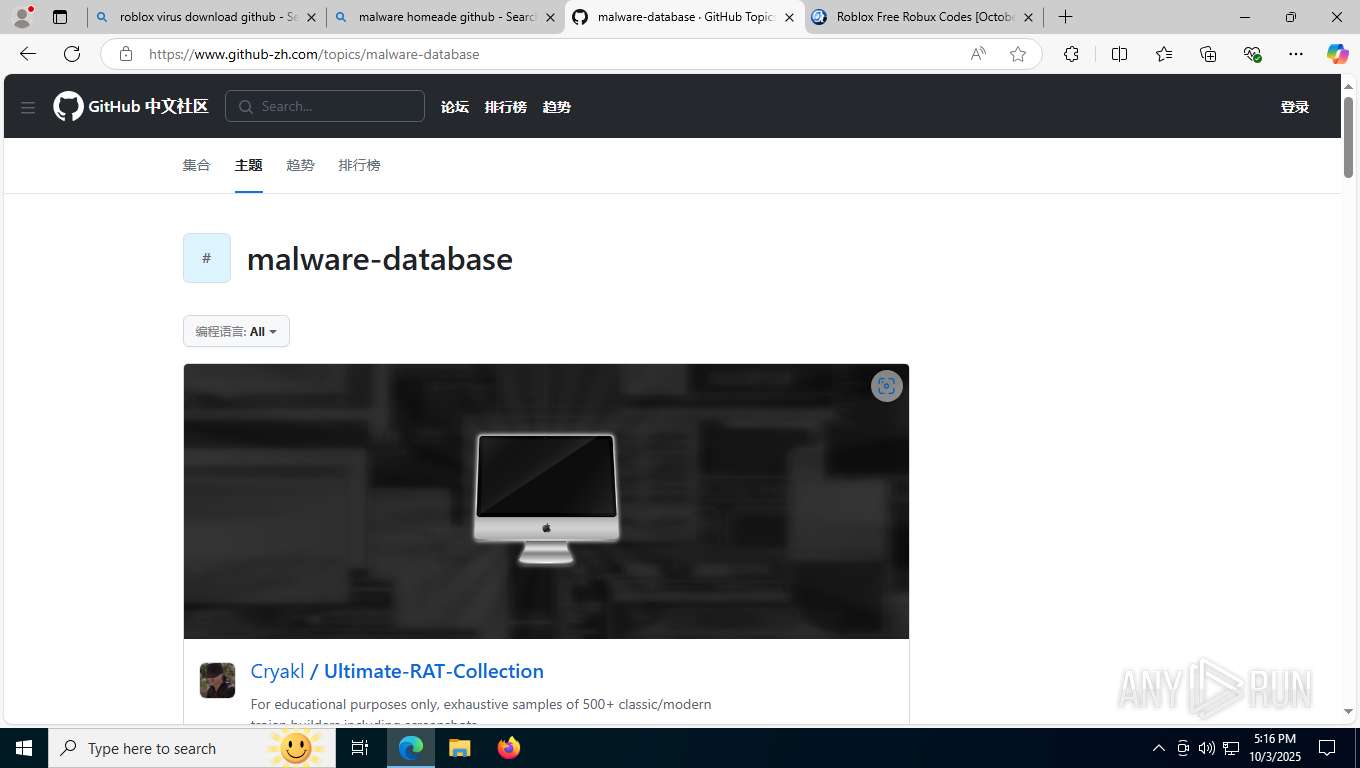
Task: Open the Split screen icon
Action: pyautogui.click(x=1119, y=54)
